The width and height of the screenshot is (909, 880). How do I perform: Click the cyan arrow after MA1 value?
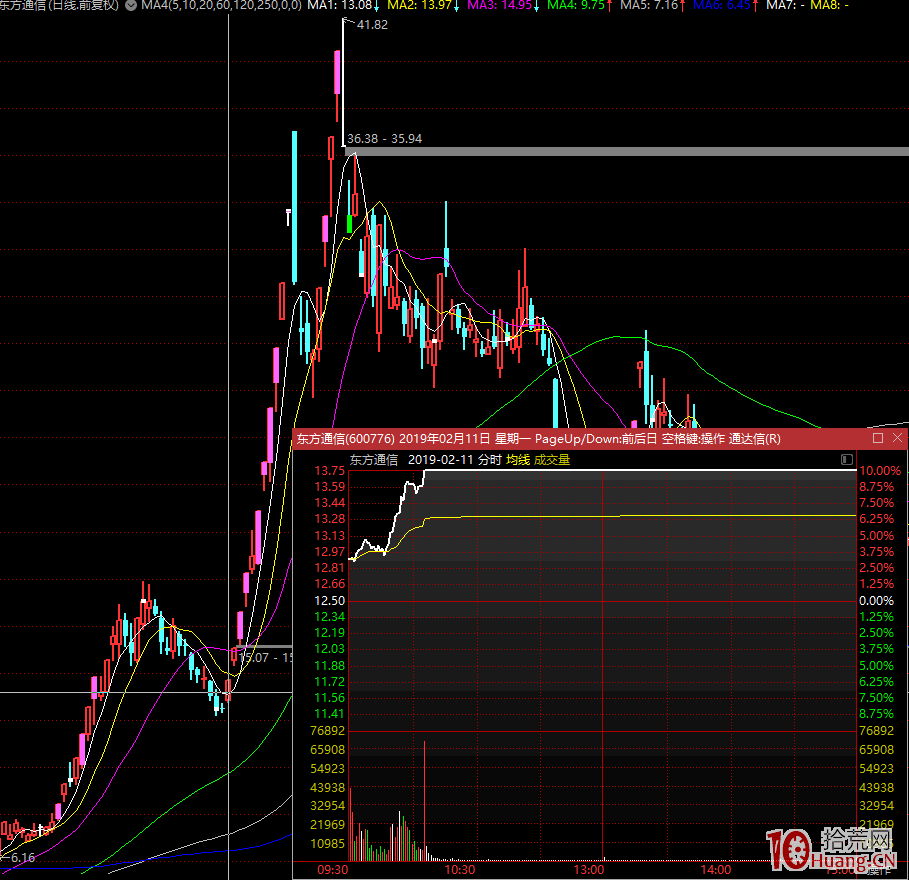[x=377, y=6]
